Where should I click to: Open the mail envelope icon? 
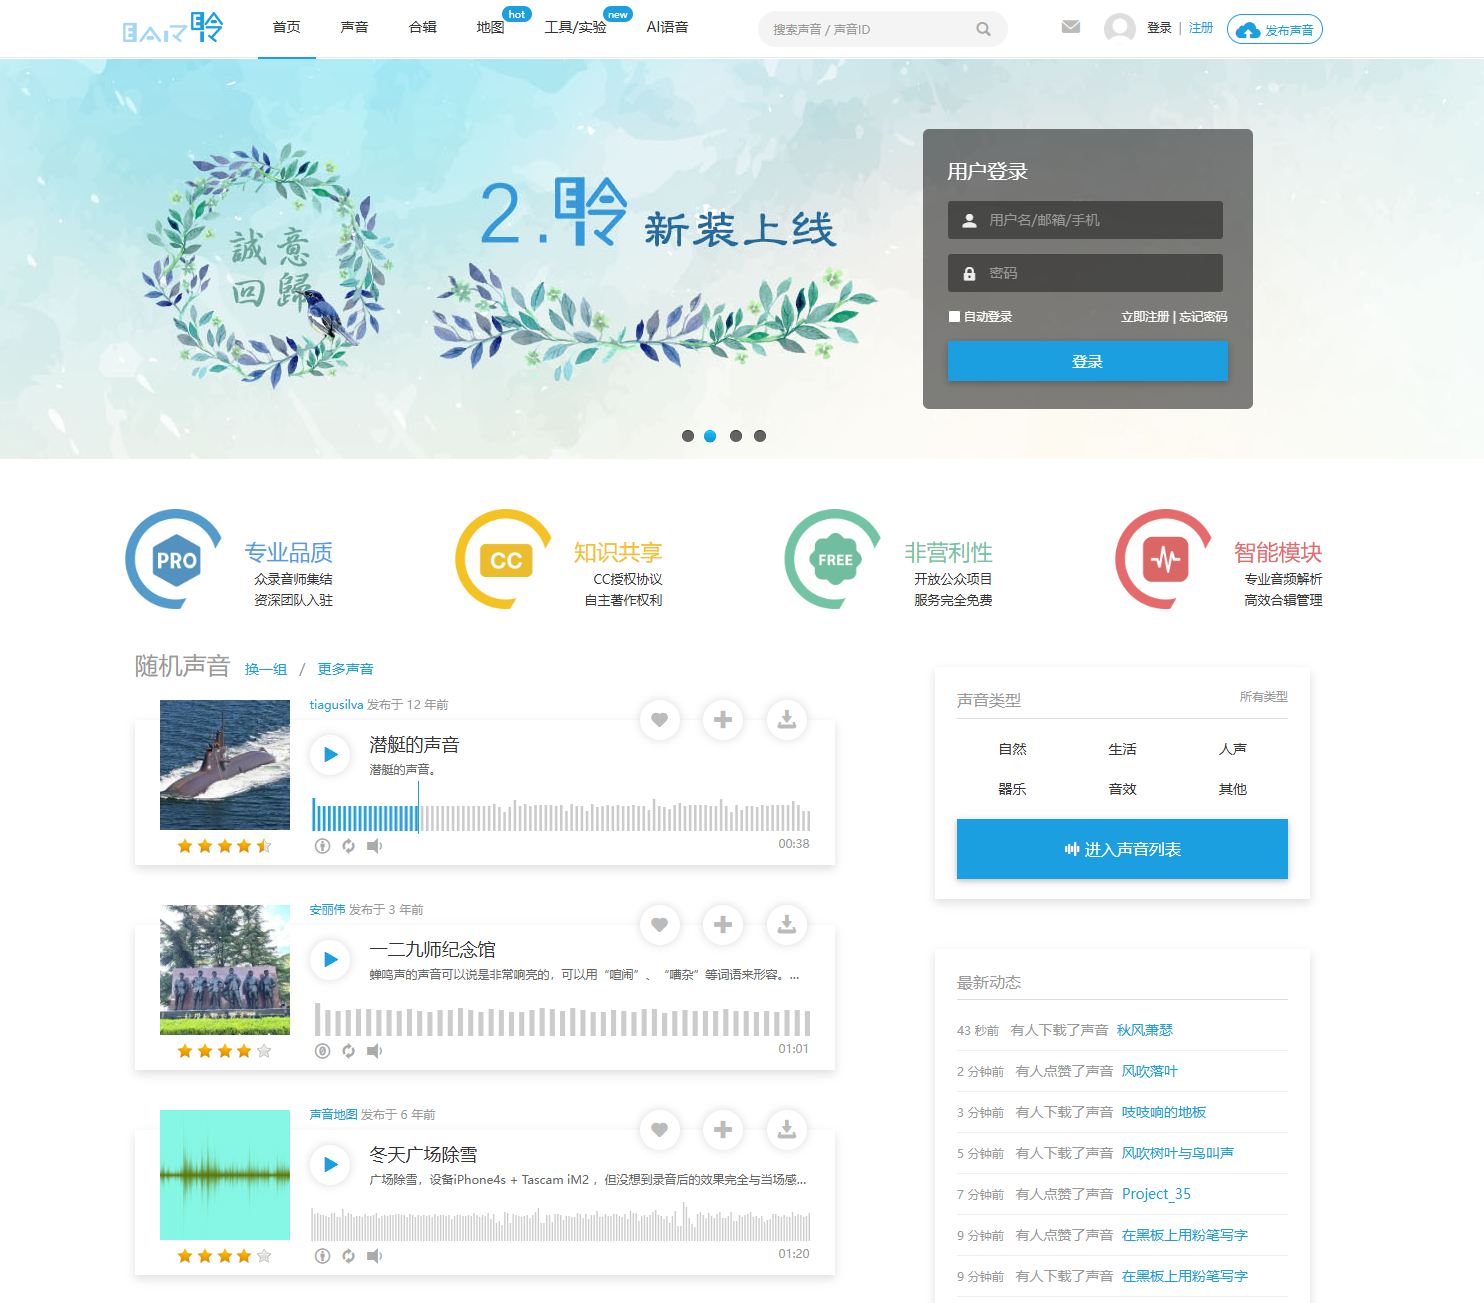1071,27
